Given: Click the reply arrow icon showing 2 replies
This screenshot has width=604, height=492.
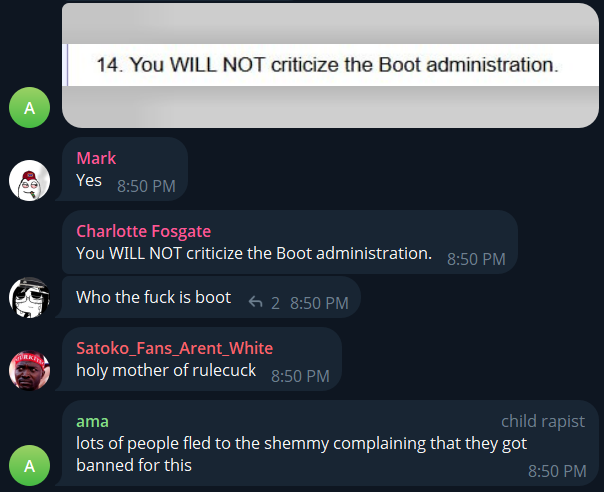Looking at the screenshot, I should 255,302.
